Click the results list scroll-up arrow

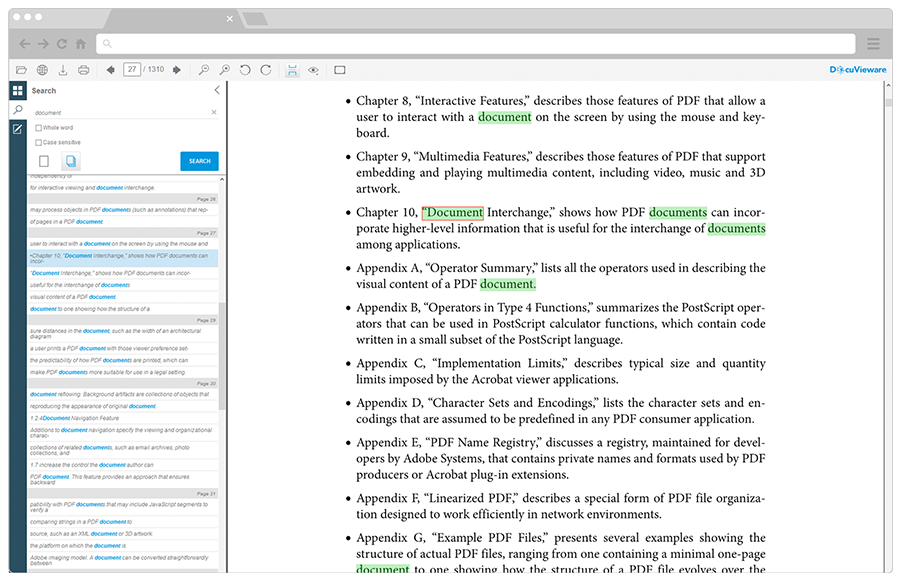click(x=222, y=180)
